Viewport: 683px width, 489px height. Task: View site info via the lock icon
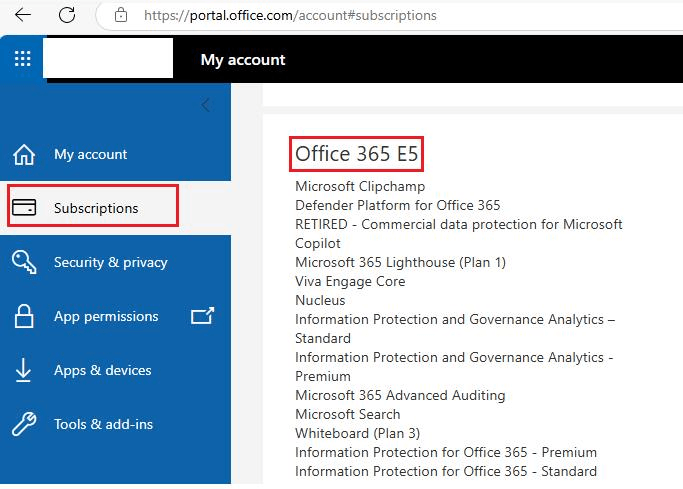pyautogui.click(x=121, y=15)
